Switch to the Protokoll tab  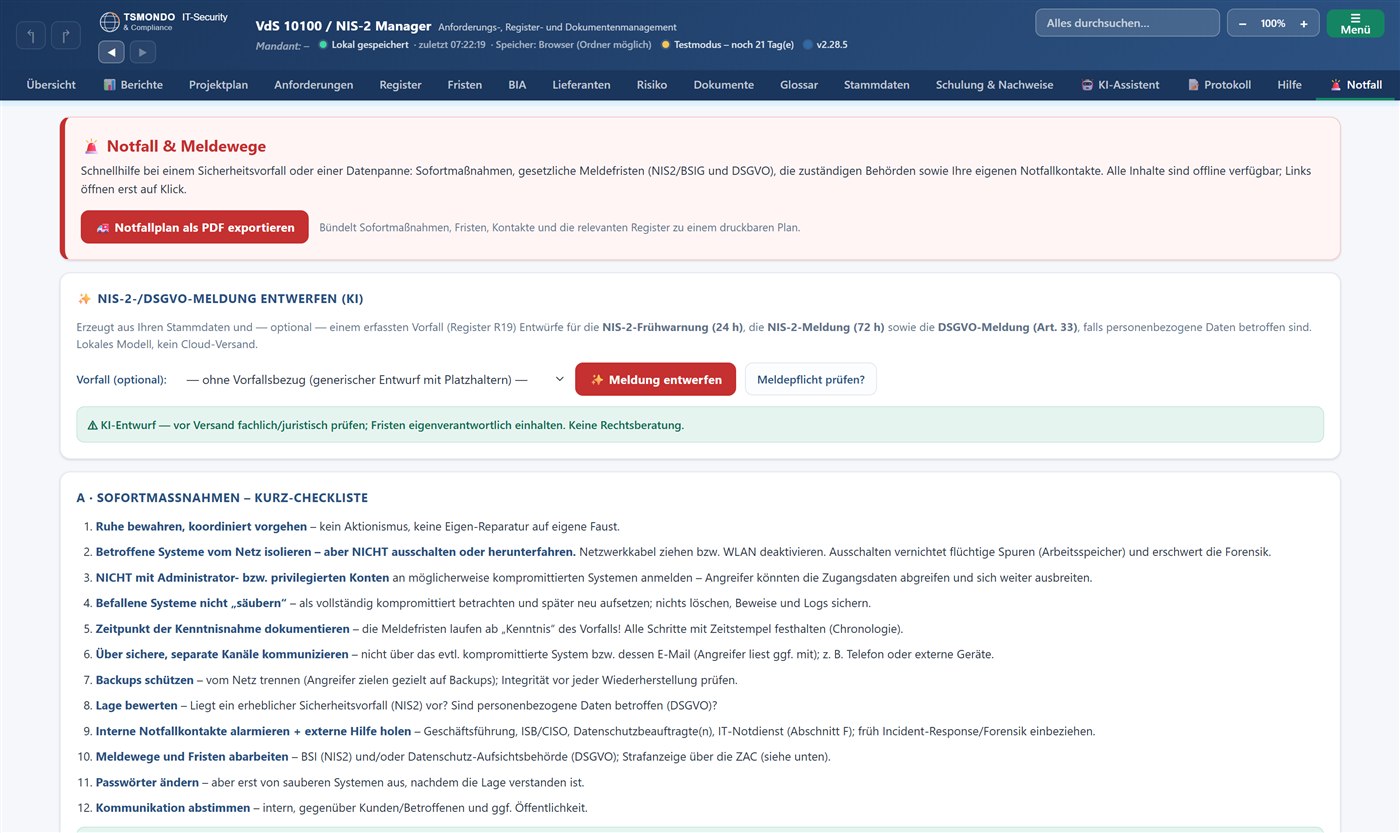1219,85
